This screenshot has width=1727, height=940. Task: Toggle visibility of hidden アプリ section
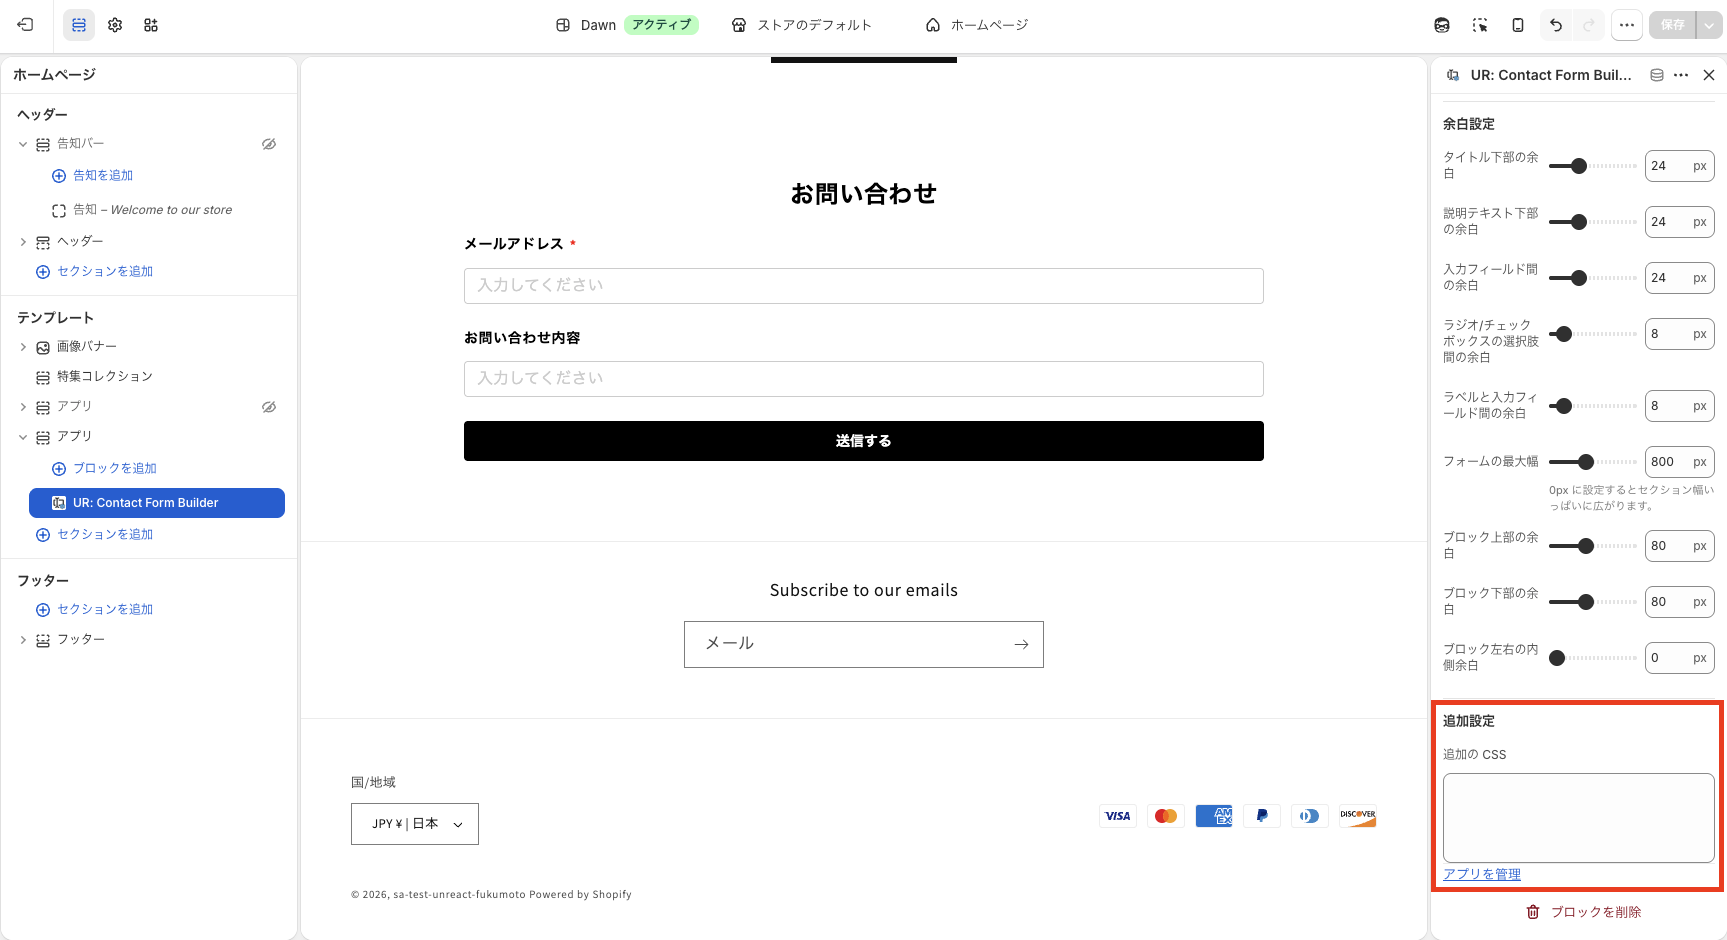[x=269, y=407]
